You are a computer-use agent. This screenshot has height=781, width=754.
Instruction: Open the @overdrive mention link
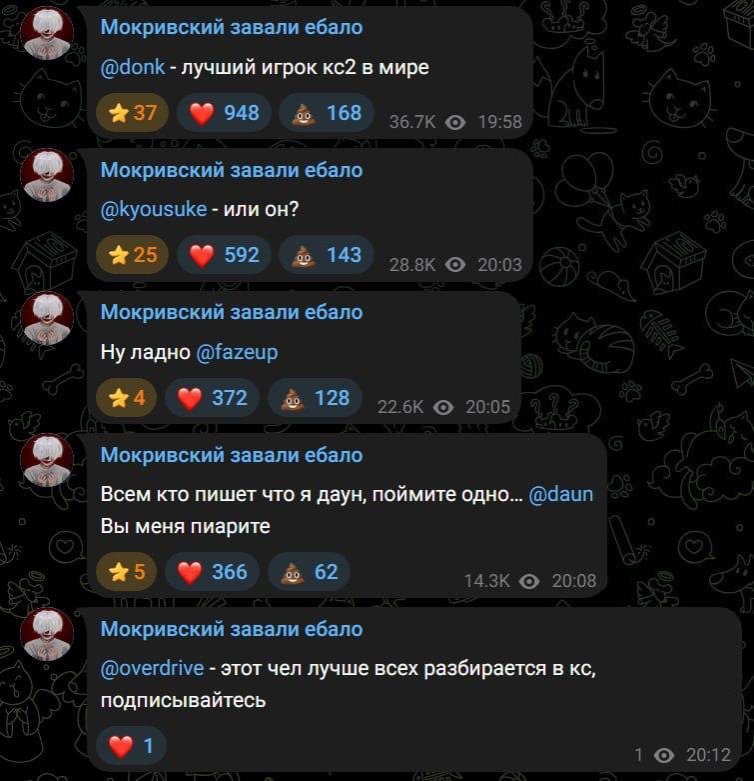pos(152,668)
